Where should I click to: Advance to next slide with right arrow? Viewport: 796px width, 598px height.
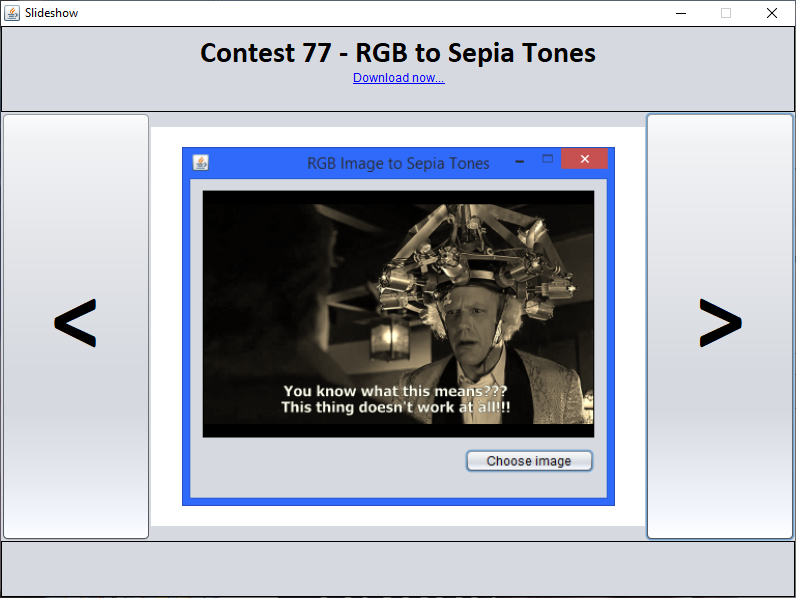pos(720,326)
